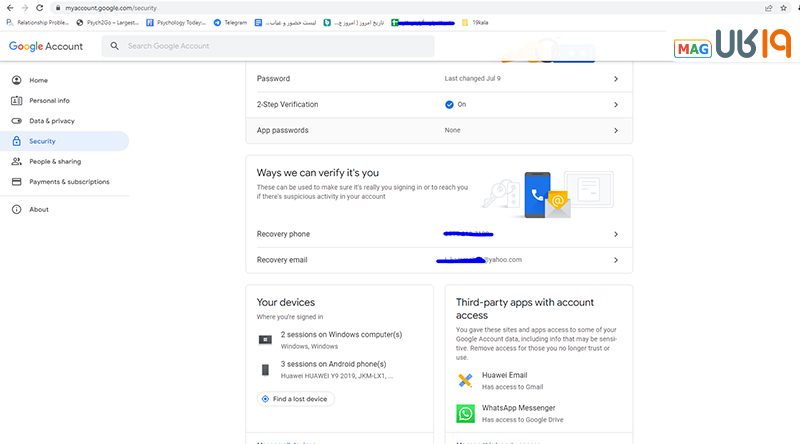Image resolution: width=800 pixels, height=444 pixels.
Task: Click the WhatsApp Messenger app icon
Action: [x=465, y=413]
